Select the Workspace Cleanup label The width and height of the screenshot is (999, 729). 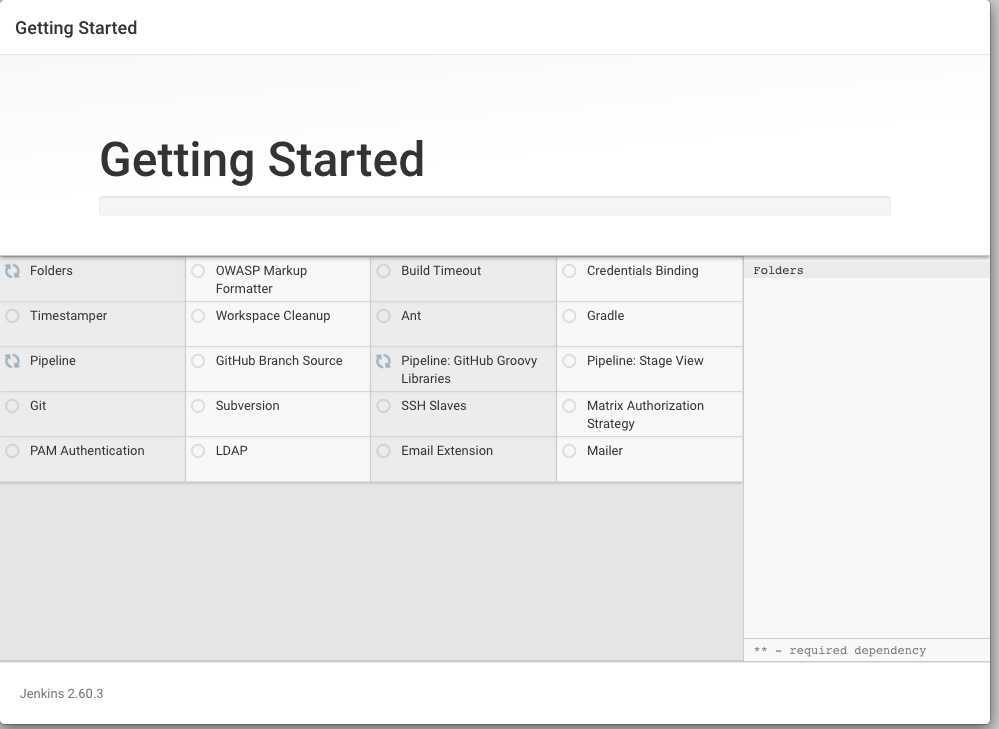pos(273,316)
